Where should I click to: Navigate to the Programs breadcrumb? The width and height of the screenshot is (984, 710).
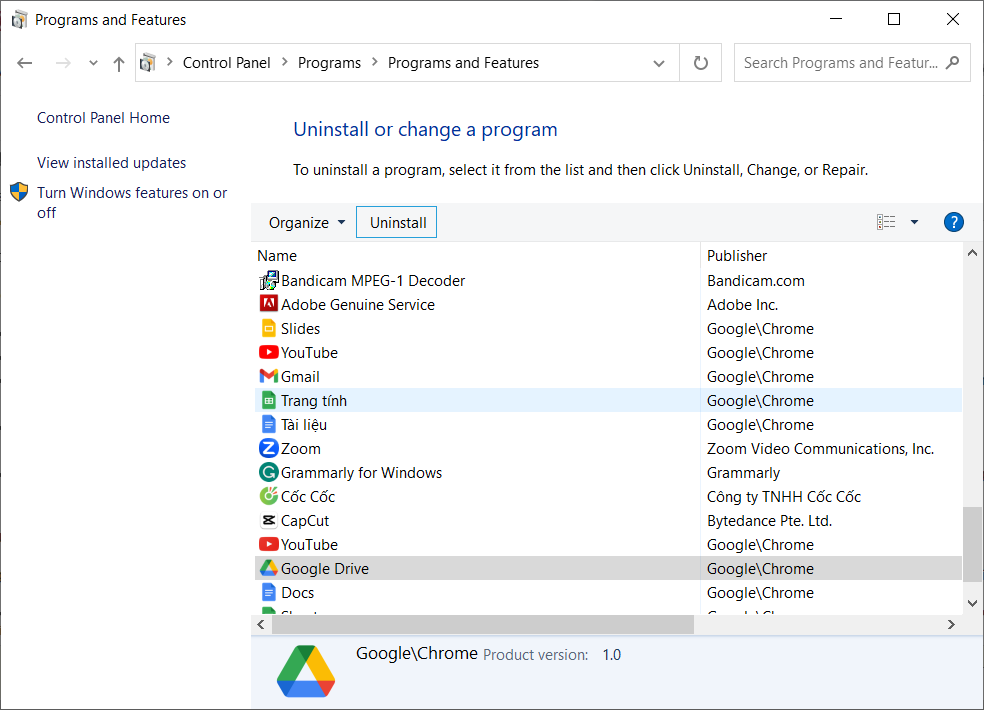coord(329,63)
